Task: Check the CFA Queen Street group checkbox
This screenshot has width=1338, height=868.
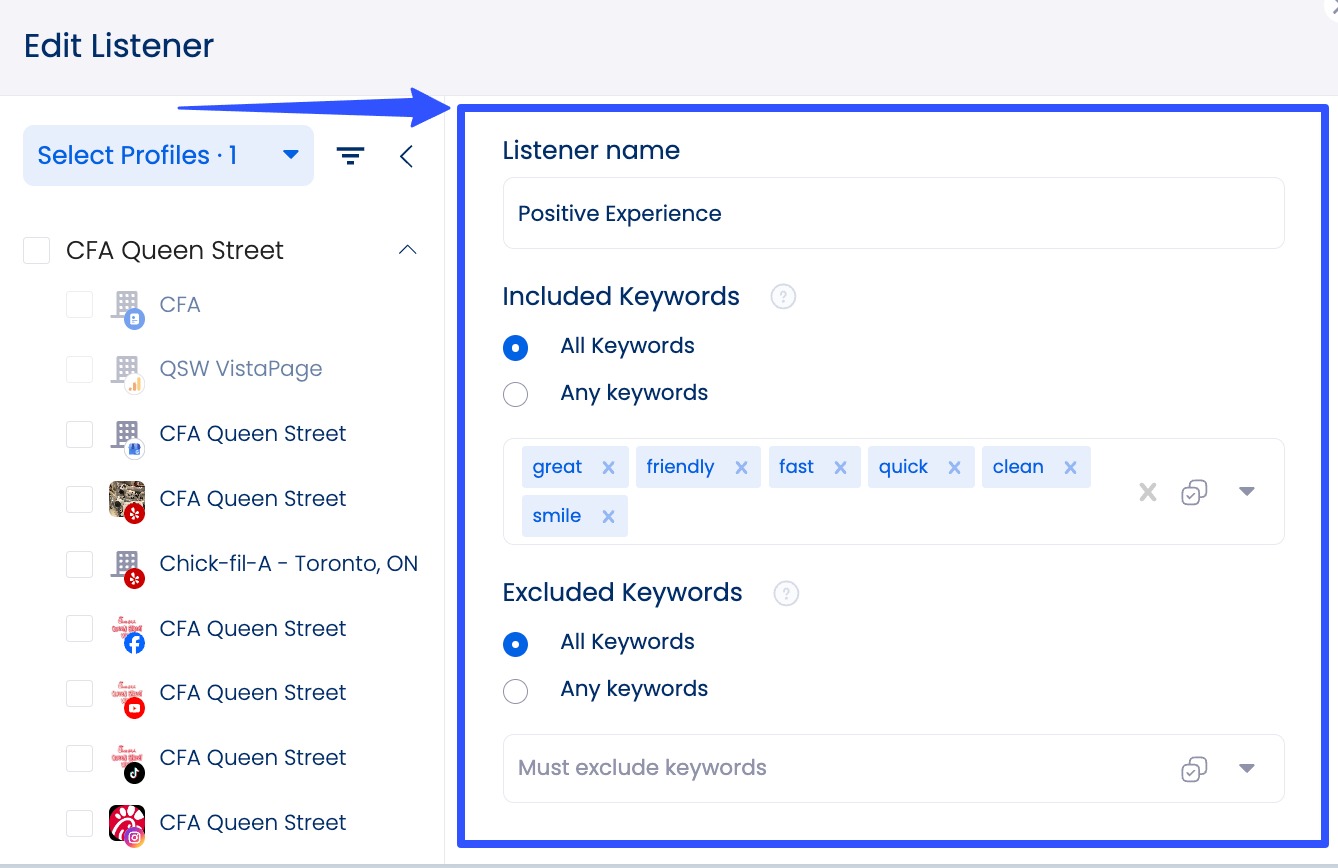Action: click(x=37, y=250)
